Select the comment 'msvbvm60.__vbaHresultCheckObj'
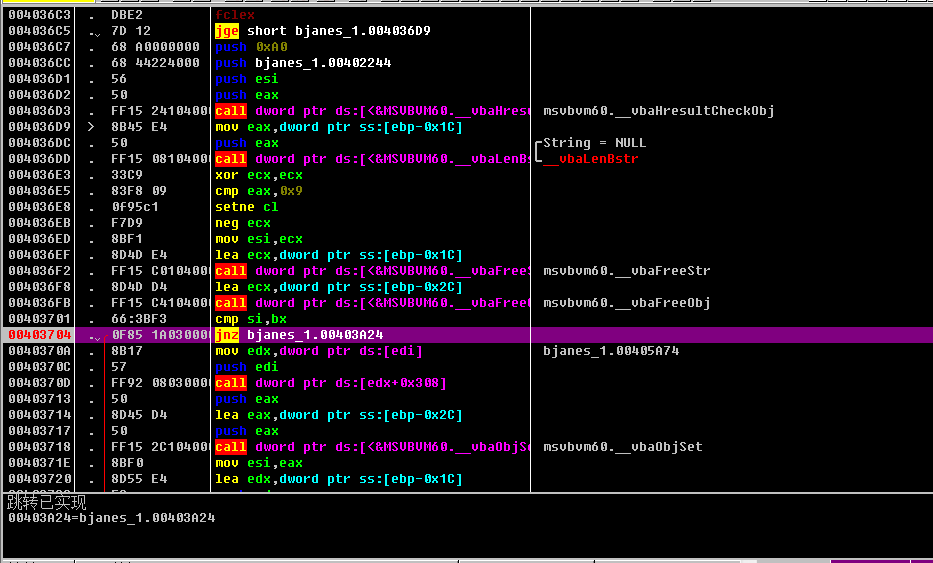 click(659, 111)
